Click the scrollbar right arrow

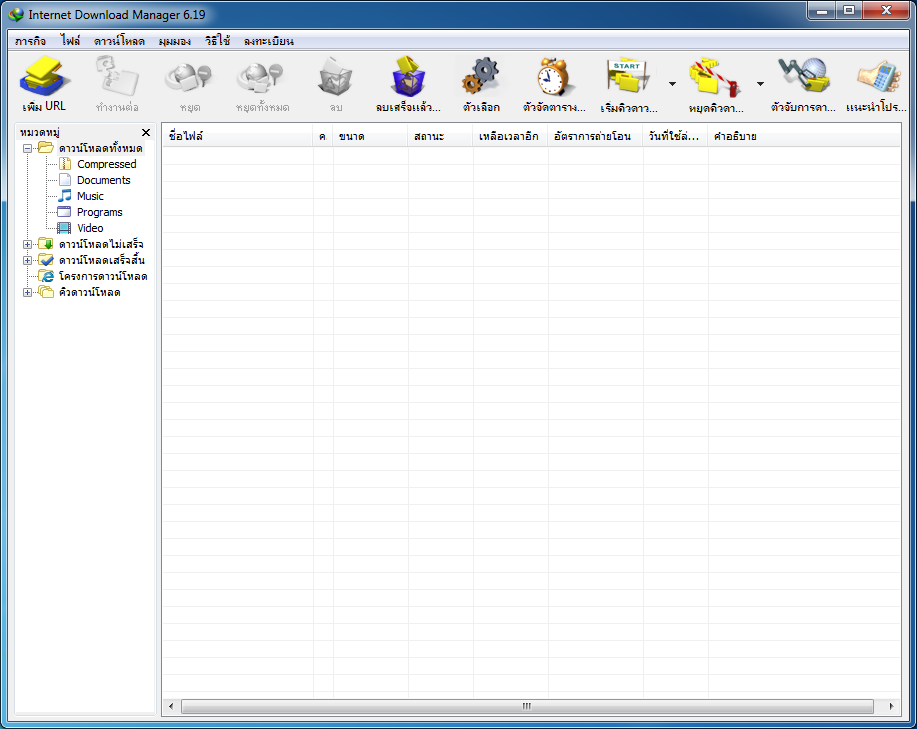click(x=891, y=706)
